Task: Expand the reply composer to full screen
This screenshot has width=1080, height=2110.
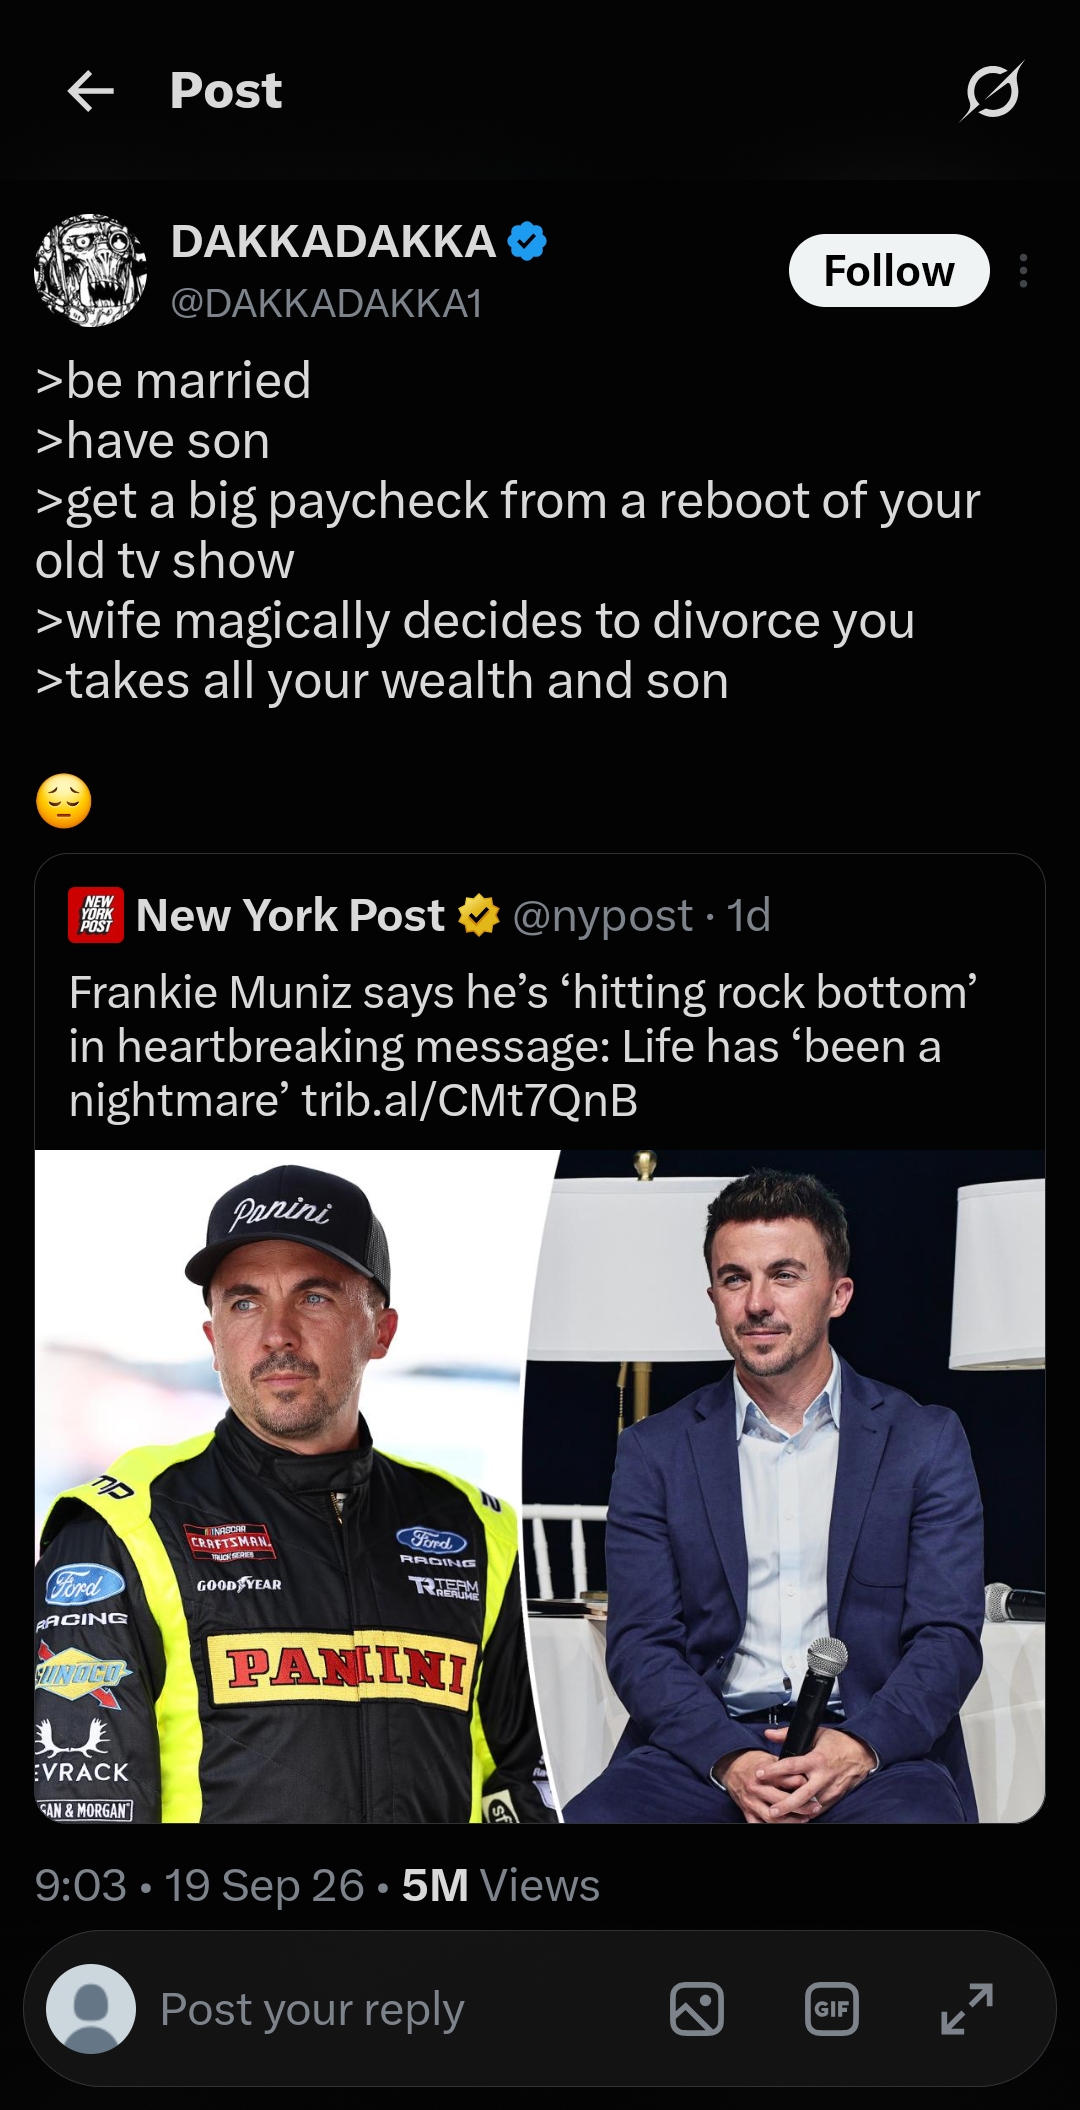Action: coord(967,2009)
